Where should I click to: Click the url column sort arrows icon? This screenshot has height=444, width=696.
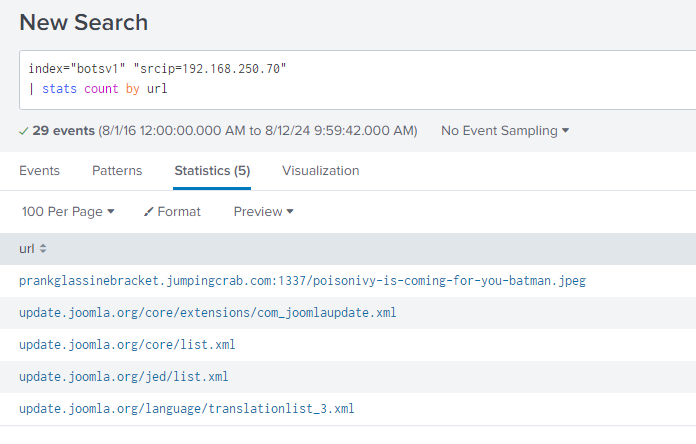[43, 249]
